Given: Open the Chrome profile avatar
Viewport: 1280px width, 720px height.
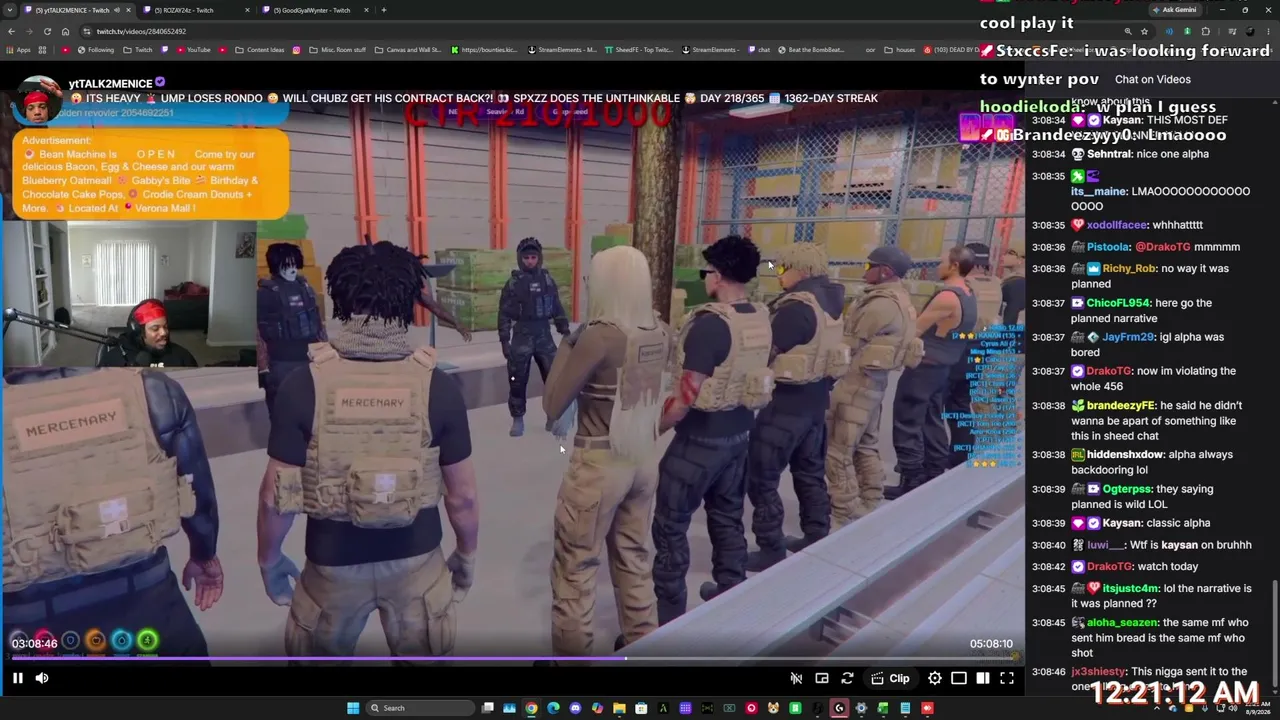Looking at the screenshot, I should pyautogui.click(x=1250, y=31).
